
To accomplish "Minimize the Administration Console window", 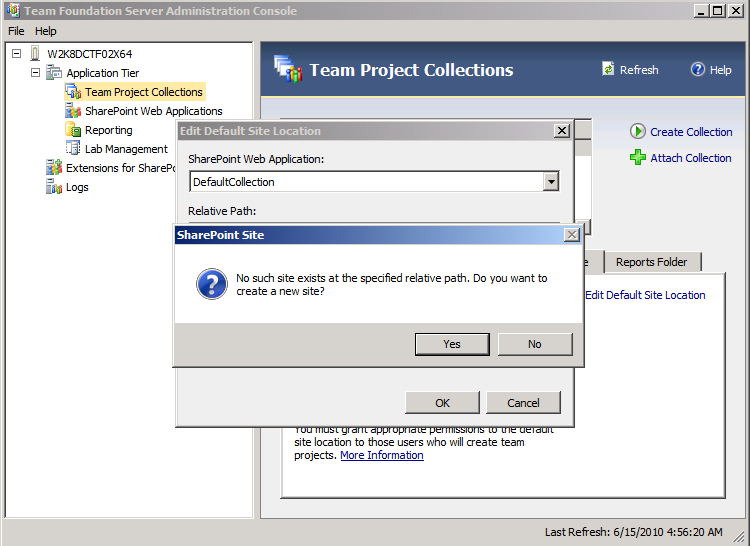I will [x=701, y=11].
